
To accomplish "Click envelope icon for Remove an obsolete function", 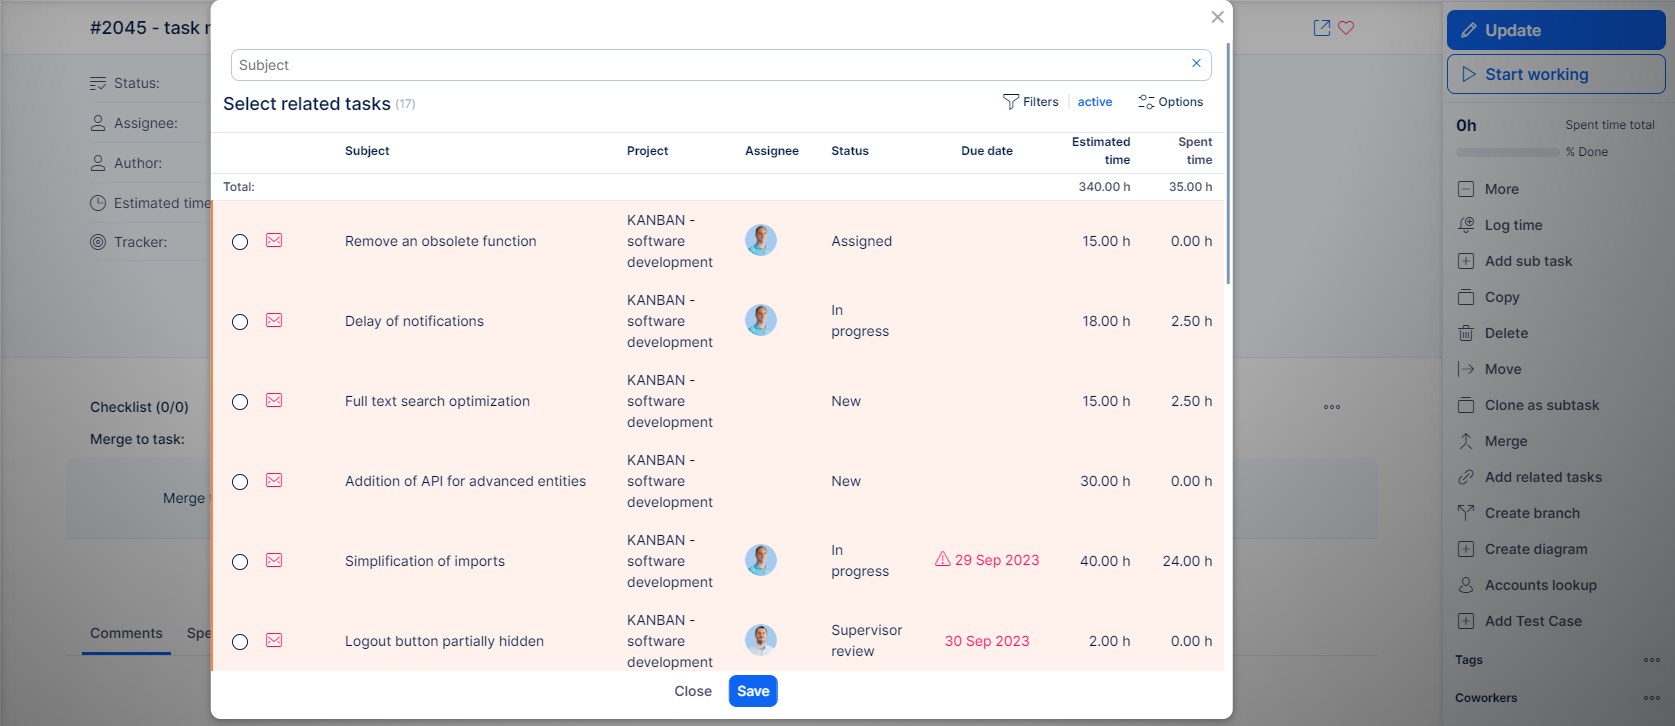I will coord(274,241).
